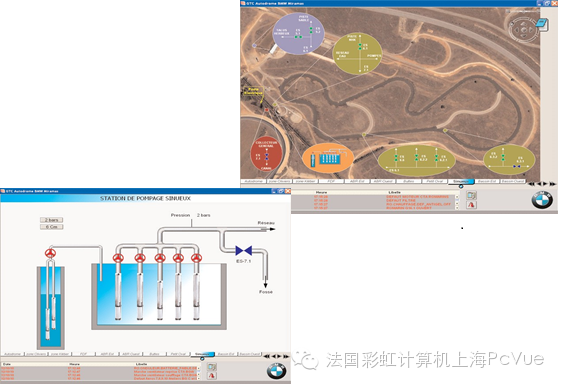Click BMW logo in map window
Screen dimensions: 561x387
click(542, 200)
